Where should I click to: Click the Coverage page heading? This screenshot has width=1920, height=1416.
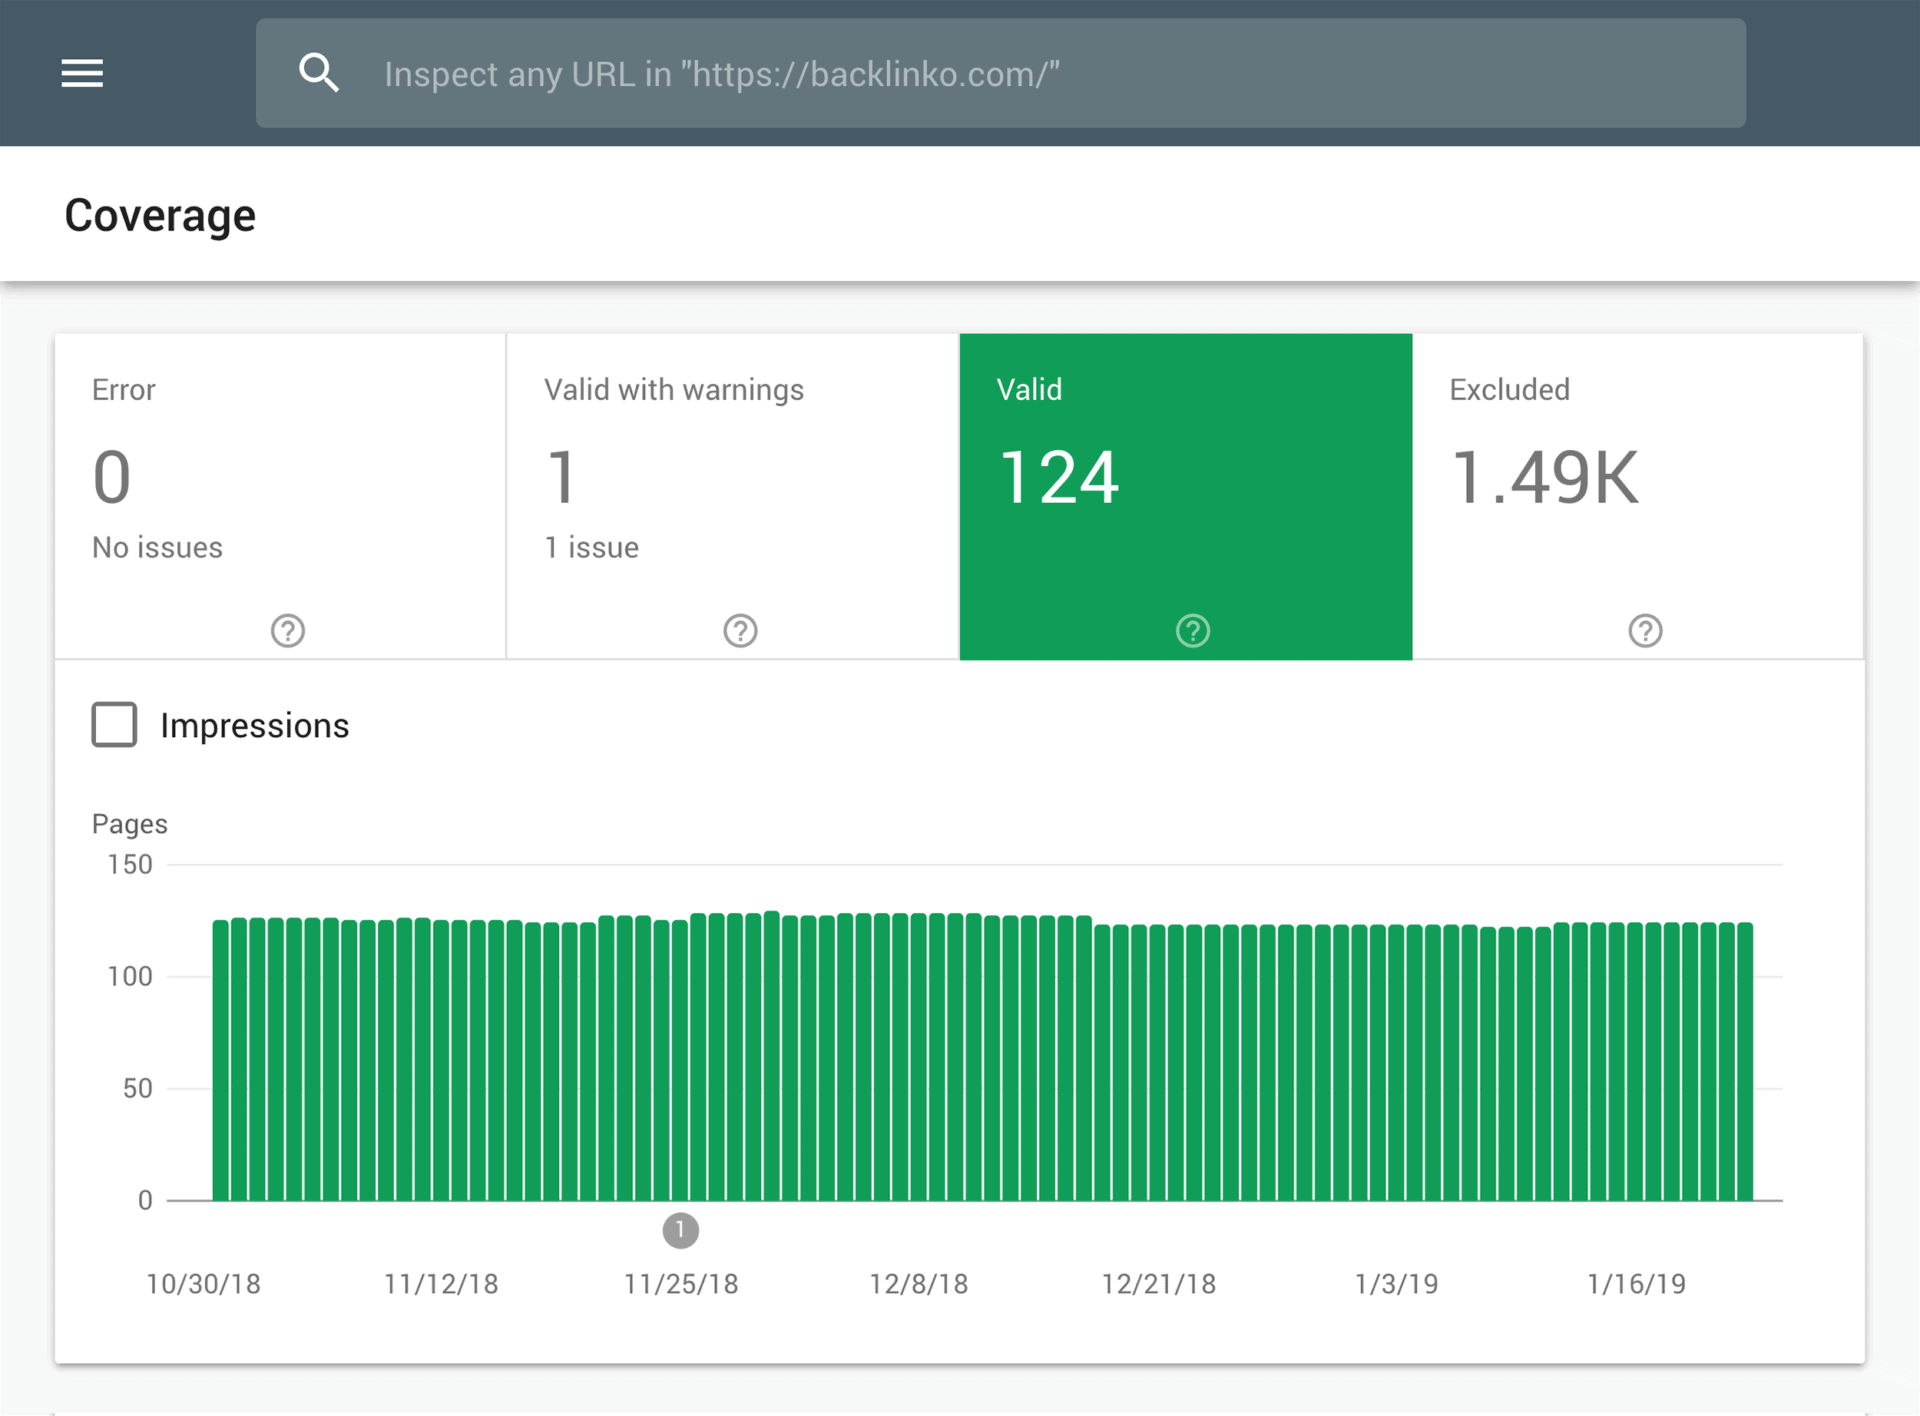pos(160,215)
